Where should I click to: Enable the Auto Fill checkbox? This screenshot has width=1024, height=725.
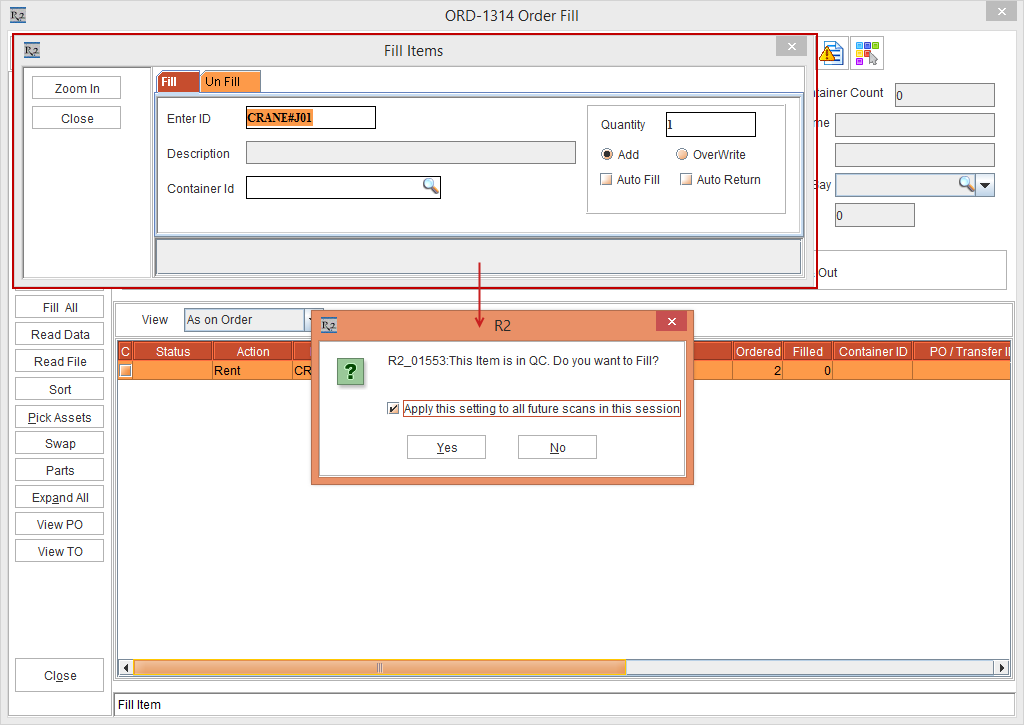[606, 180]
